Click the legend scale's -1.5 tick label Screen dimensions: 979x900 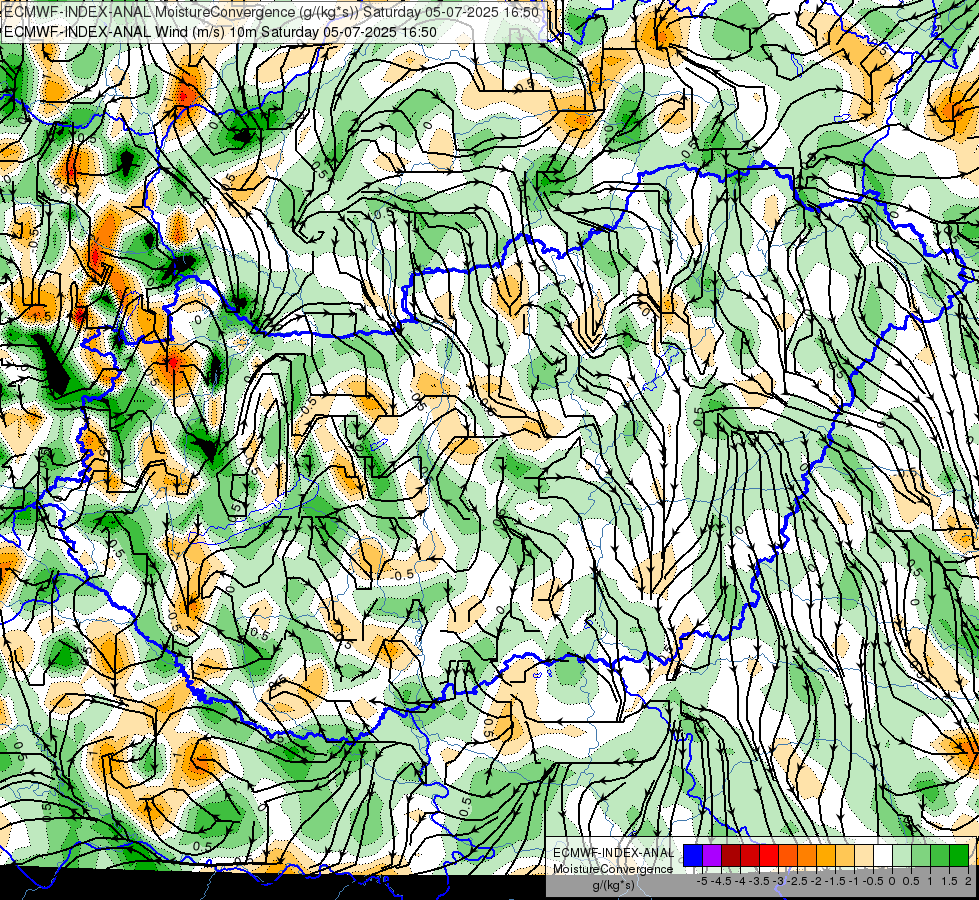click(835, 881)
